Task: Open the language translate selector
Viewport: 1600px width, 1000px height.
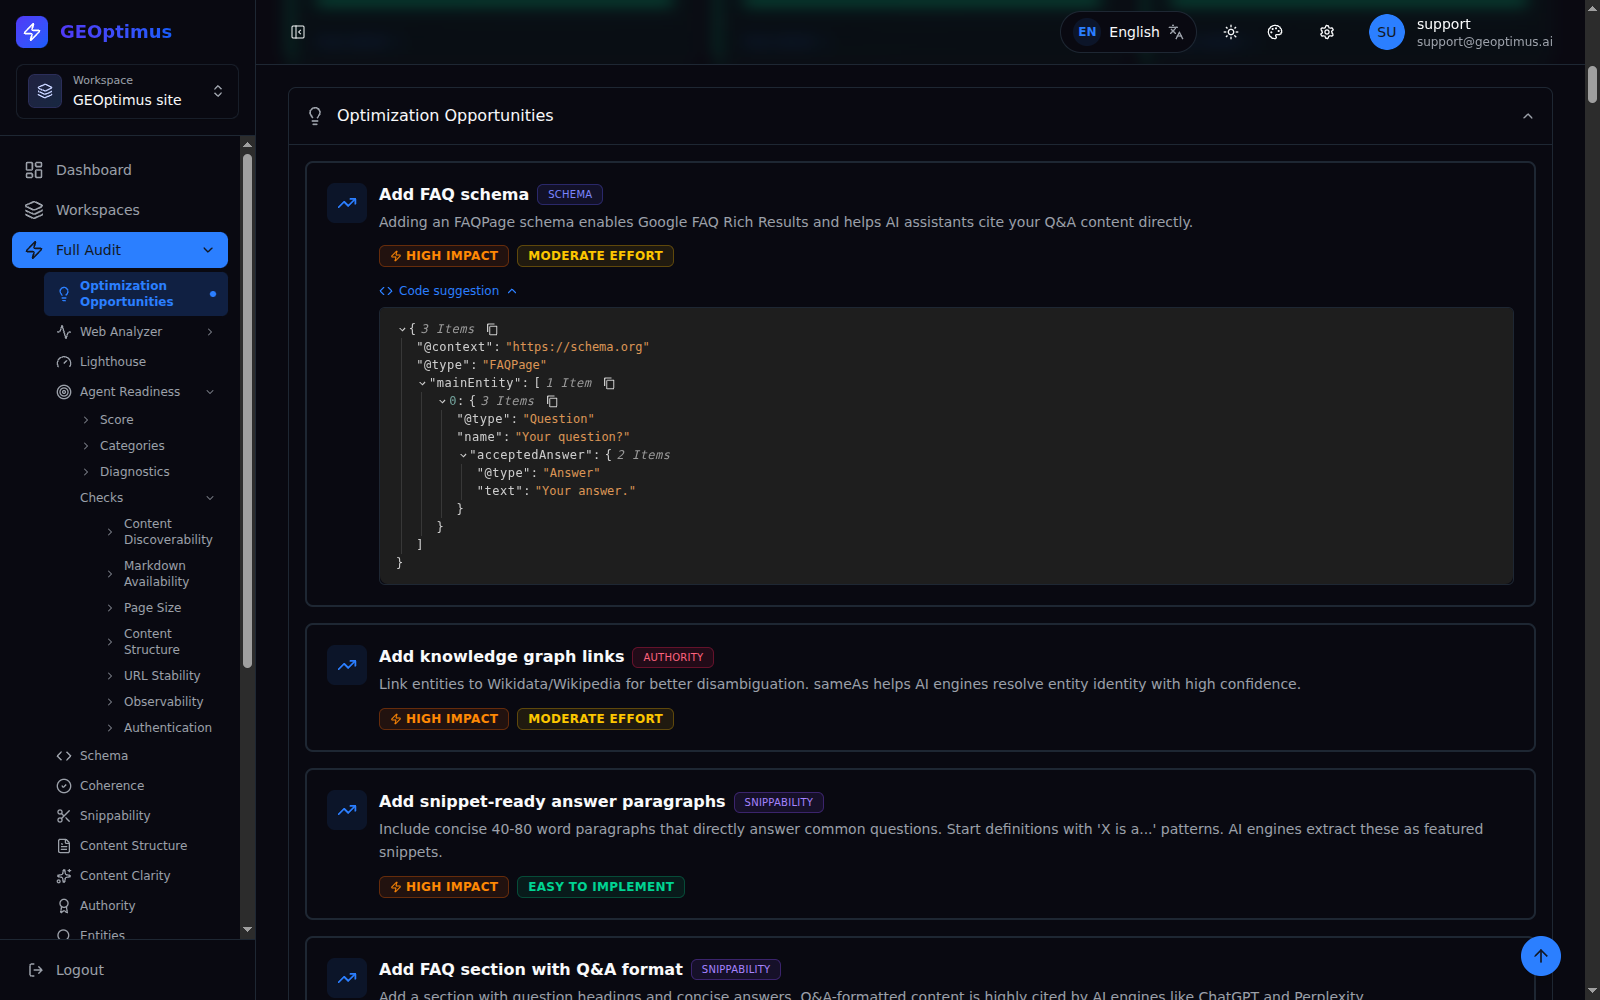Action: click(x=1128, y=32)
